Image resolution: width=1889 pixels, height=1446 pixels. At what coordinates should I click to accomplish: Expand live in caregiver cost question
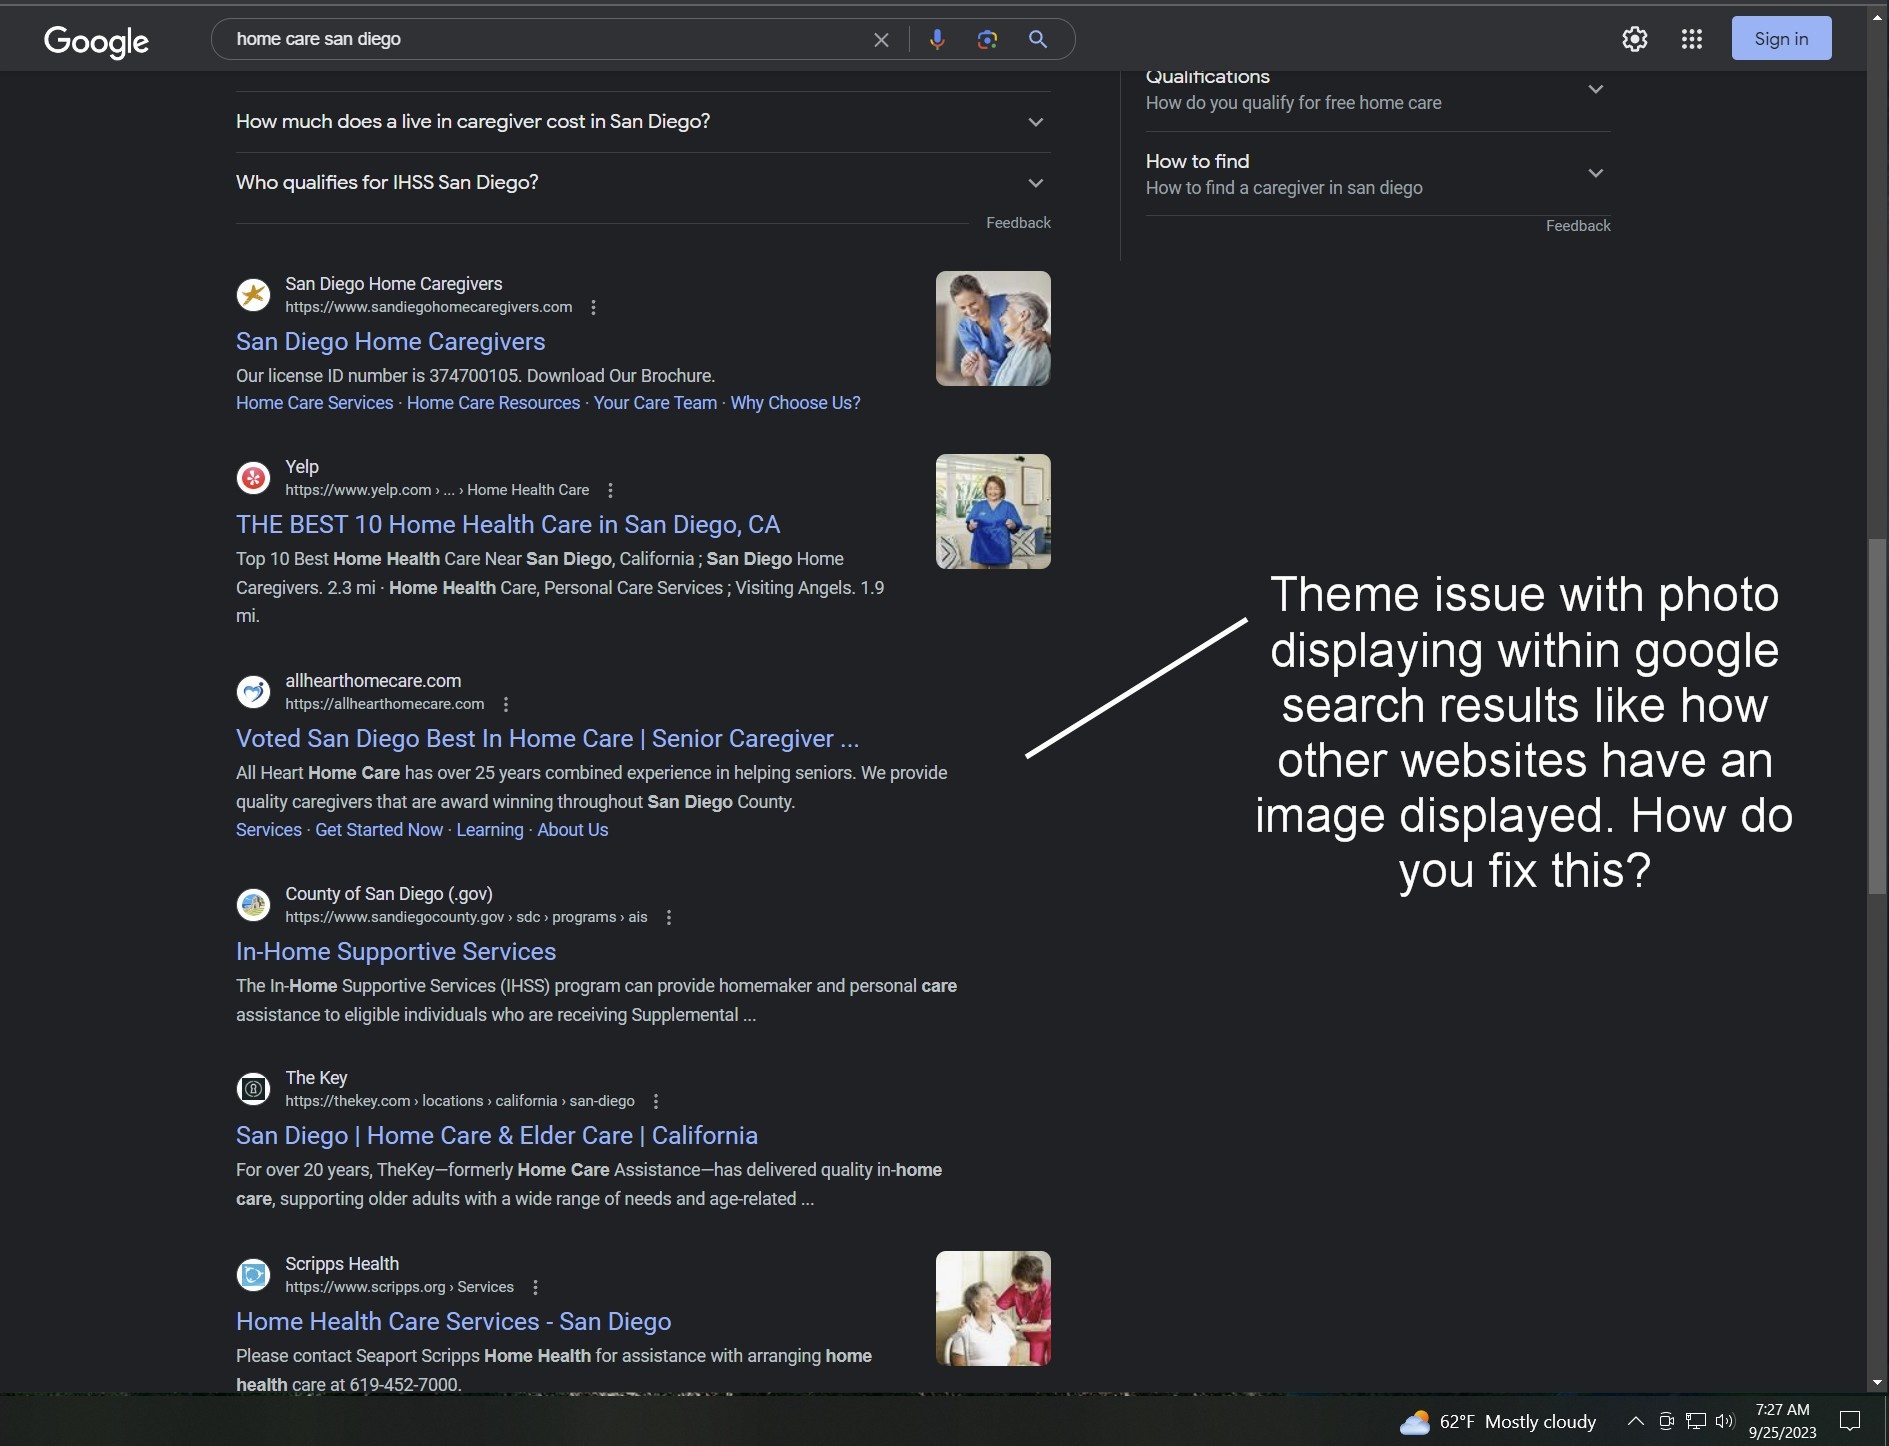pos(643,122)
